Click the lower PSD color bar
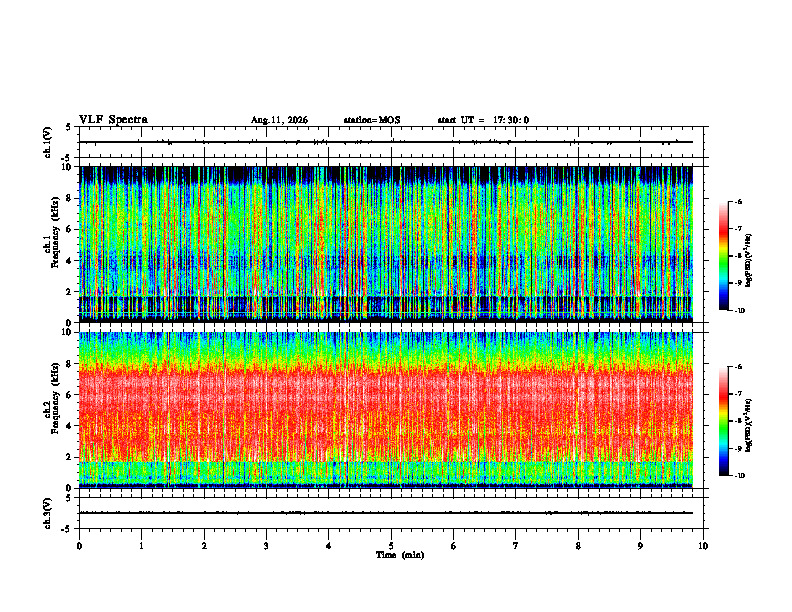The width and height of the screenshot is (792, 612). point(723,421)
